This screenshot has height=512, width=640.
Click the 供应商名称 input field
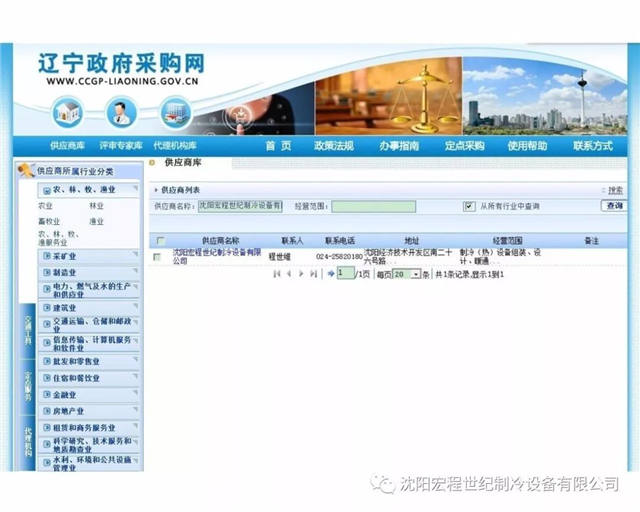pos(240,206)
